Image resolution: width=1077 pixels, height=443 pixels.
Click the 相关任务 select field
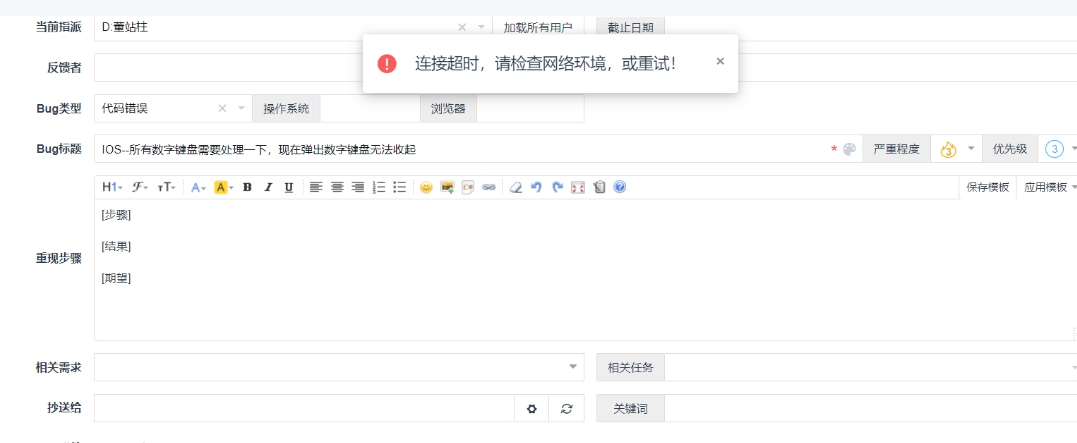tap(870, 367)
